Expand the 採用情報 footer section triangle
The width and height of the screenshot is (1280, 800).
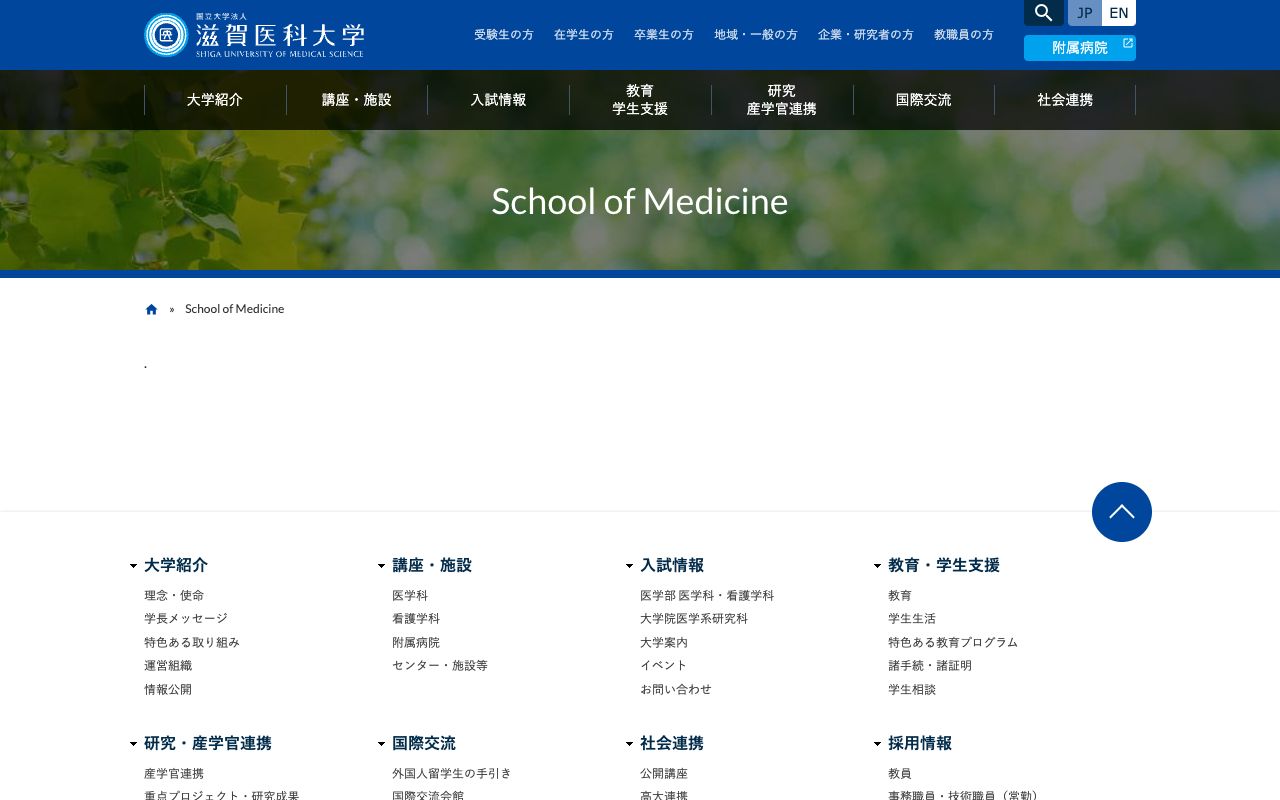(877, 744)
